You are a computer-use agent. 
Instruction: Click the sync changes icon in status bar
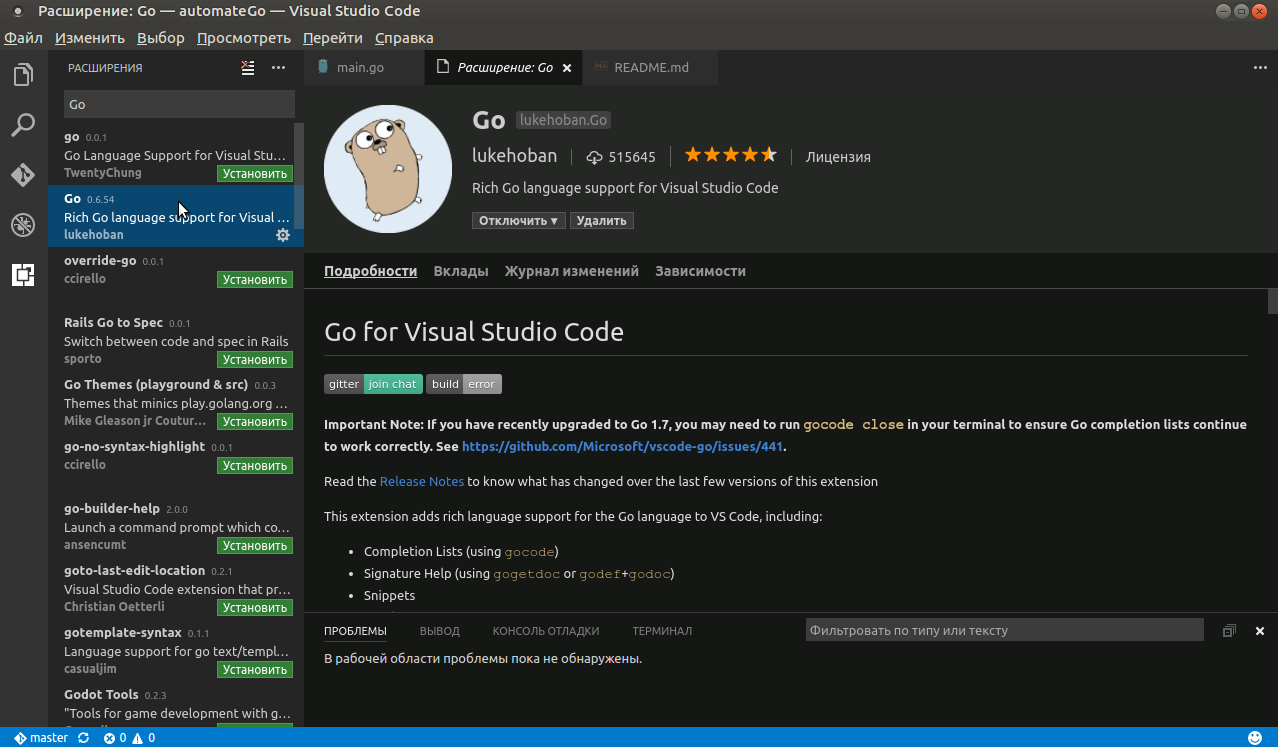[83, 738]
